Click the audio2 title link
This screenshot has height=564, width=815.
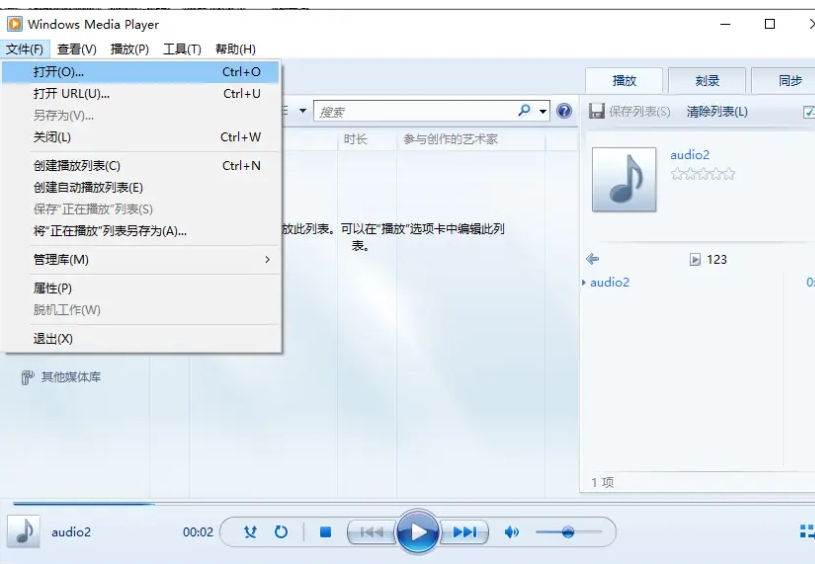690,155
